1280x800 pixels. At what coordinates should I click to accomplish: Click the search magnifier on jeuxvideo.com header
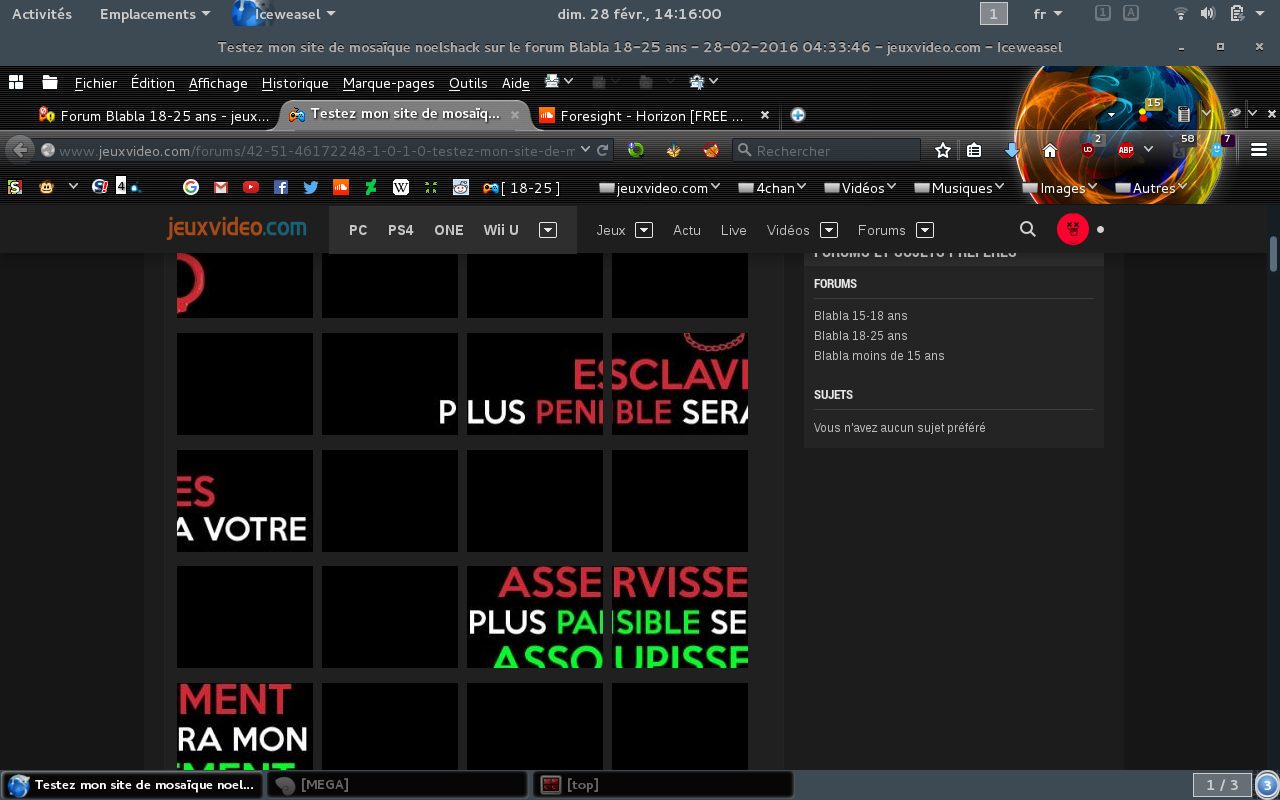tap(1027, 229)
